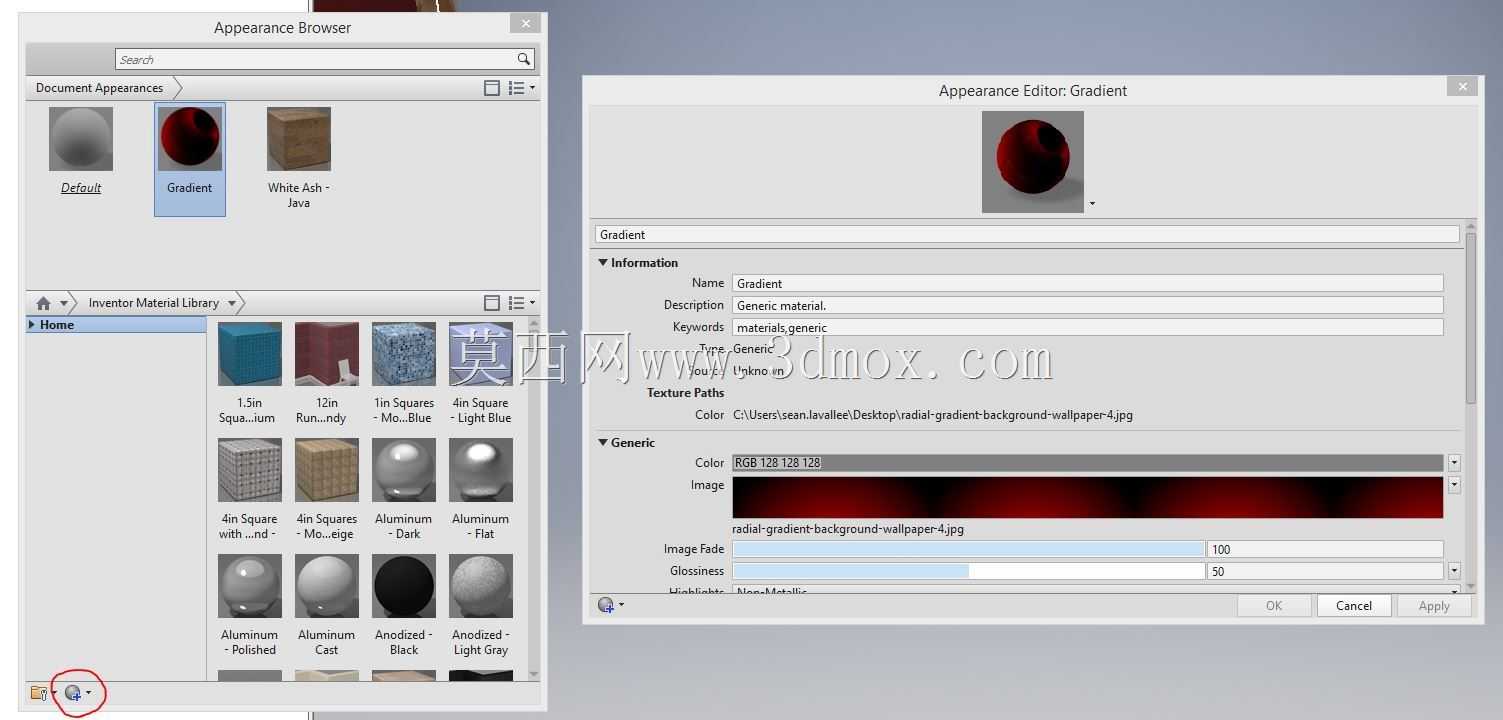Expand the Home tree node arrow
This screenshot has width=1503, height=720.
32,325
